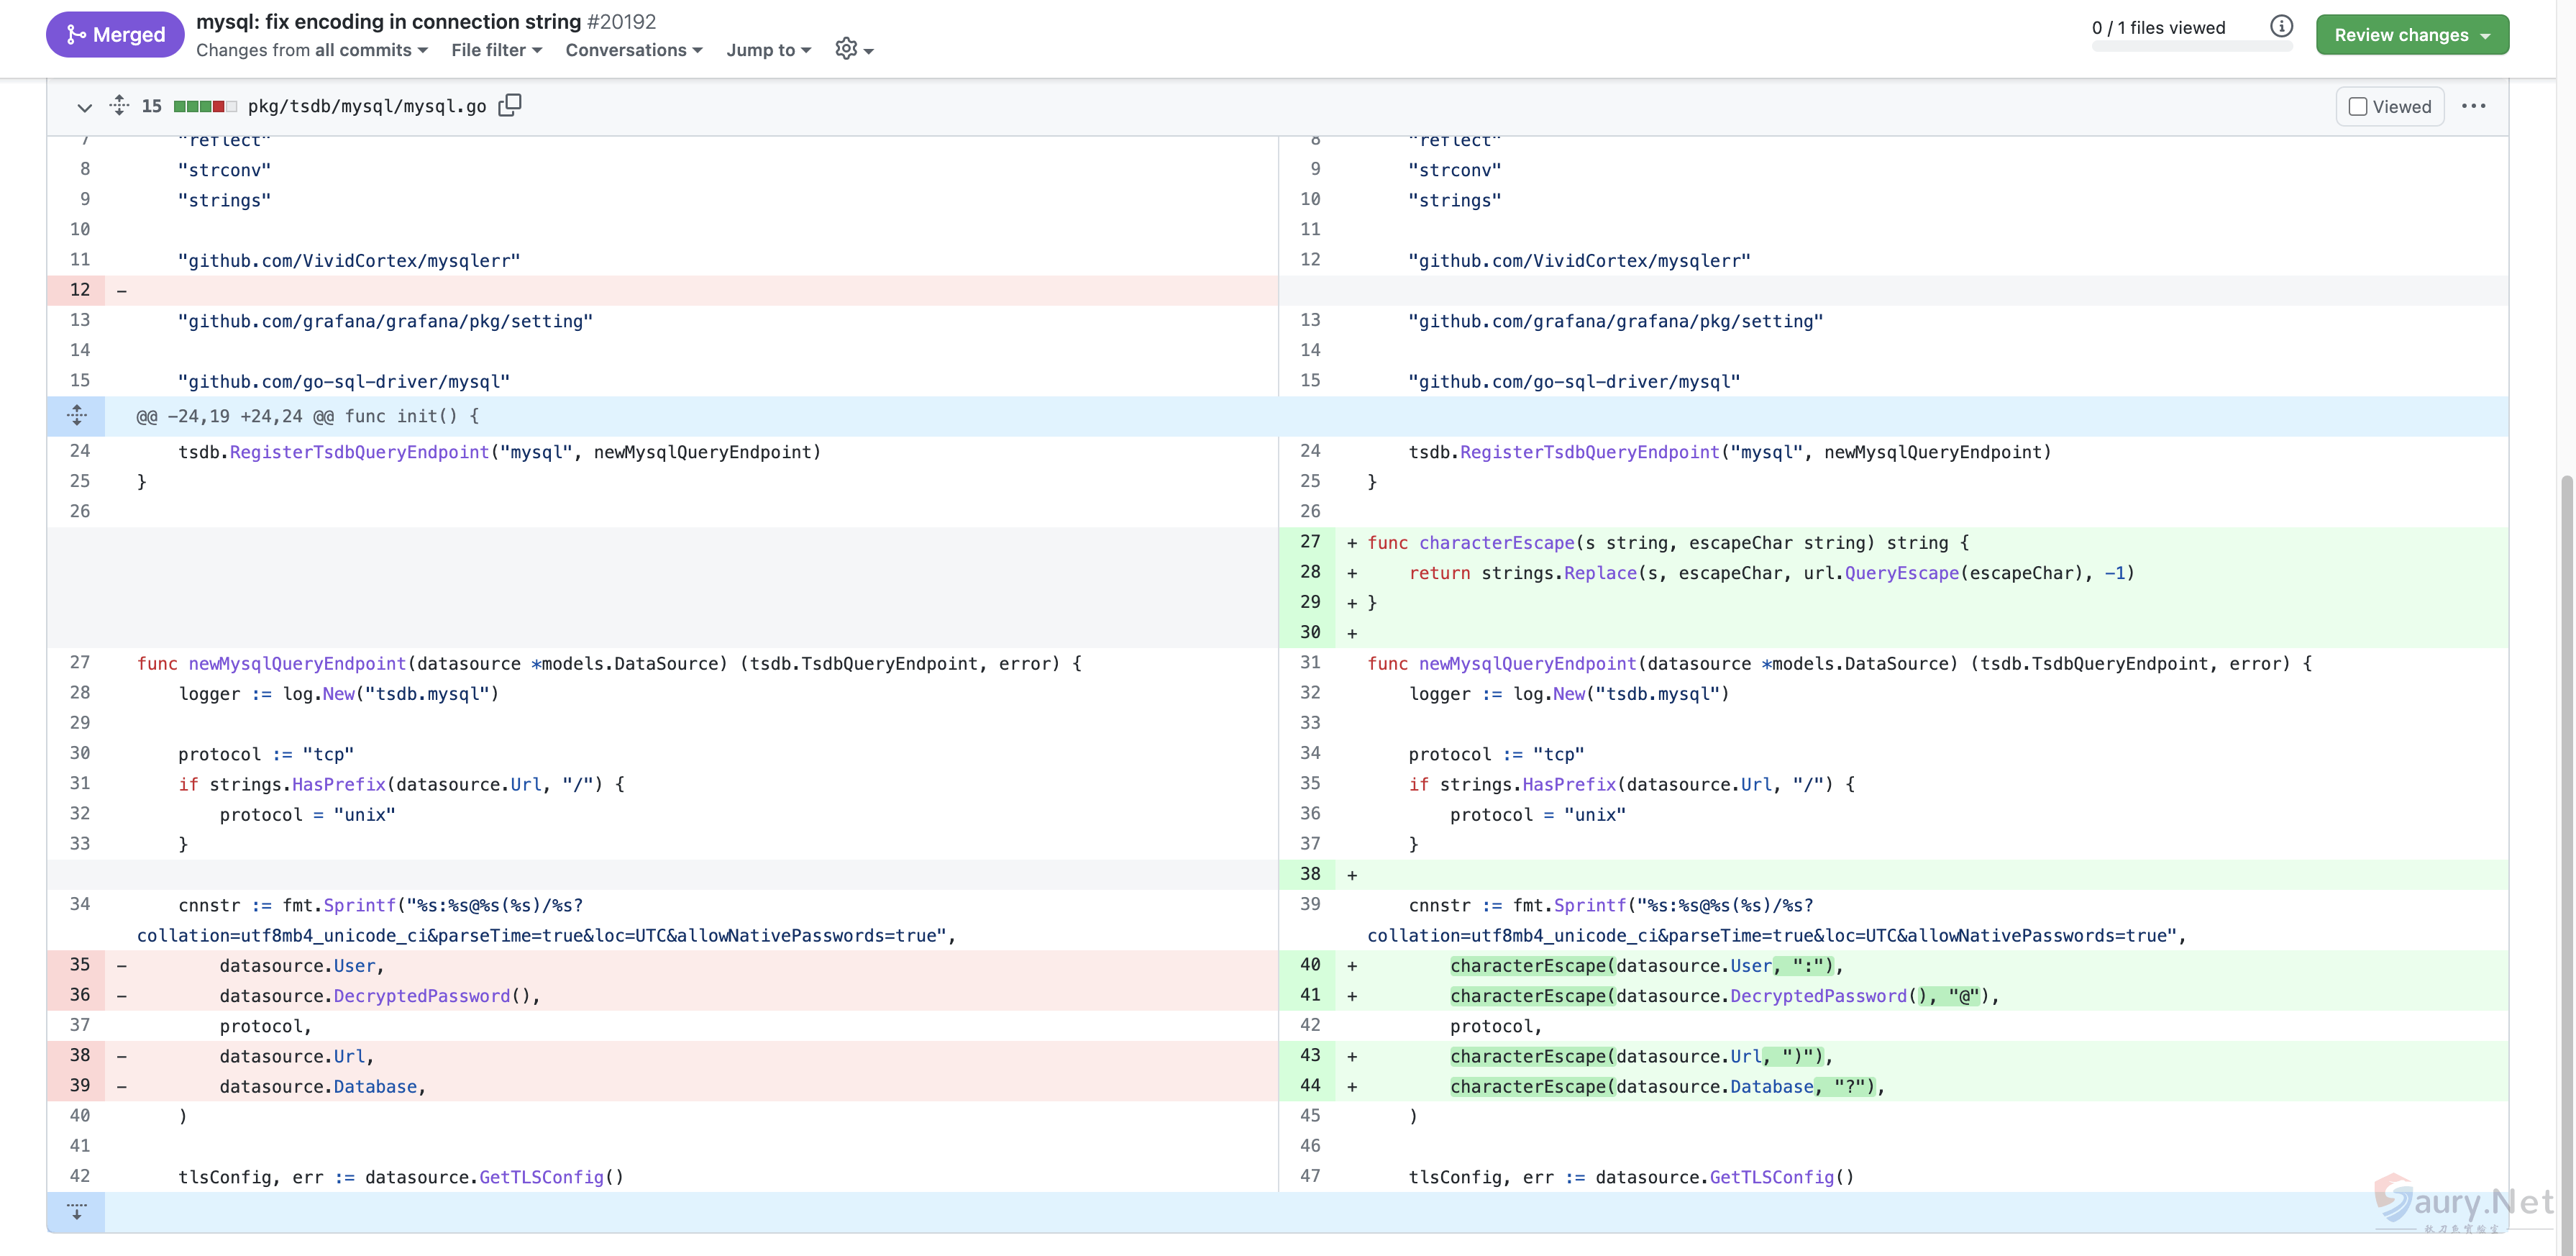2576x1256 pixels.
Task: Click the diffstat colored squares
Action: click(204, 106)
